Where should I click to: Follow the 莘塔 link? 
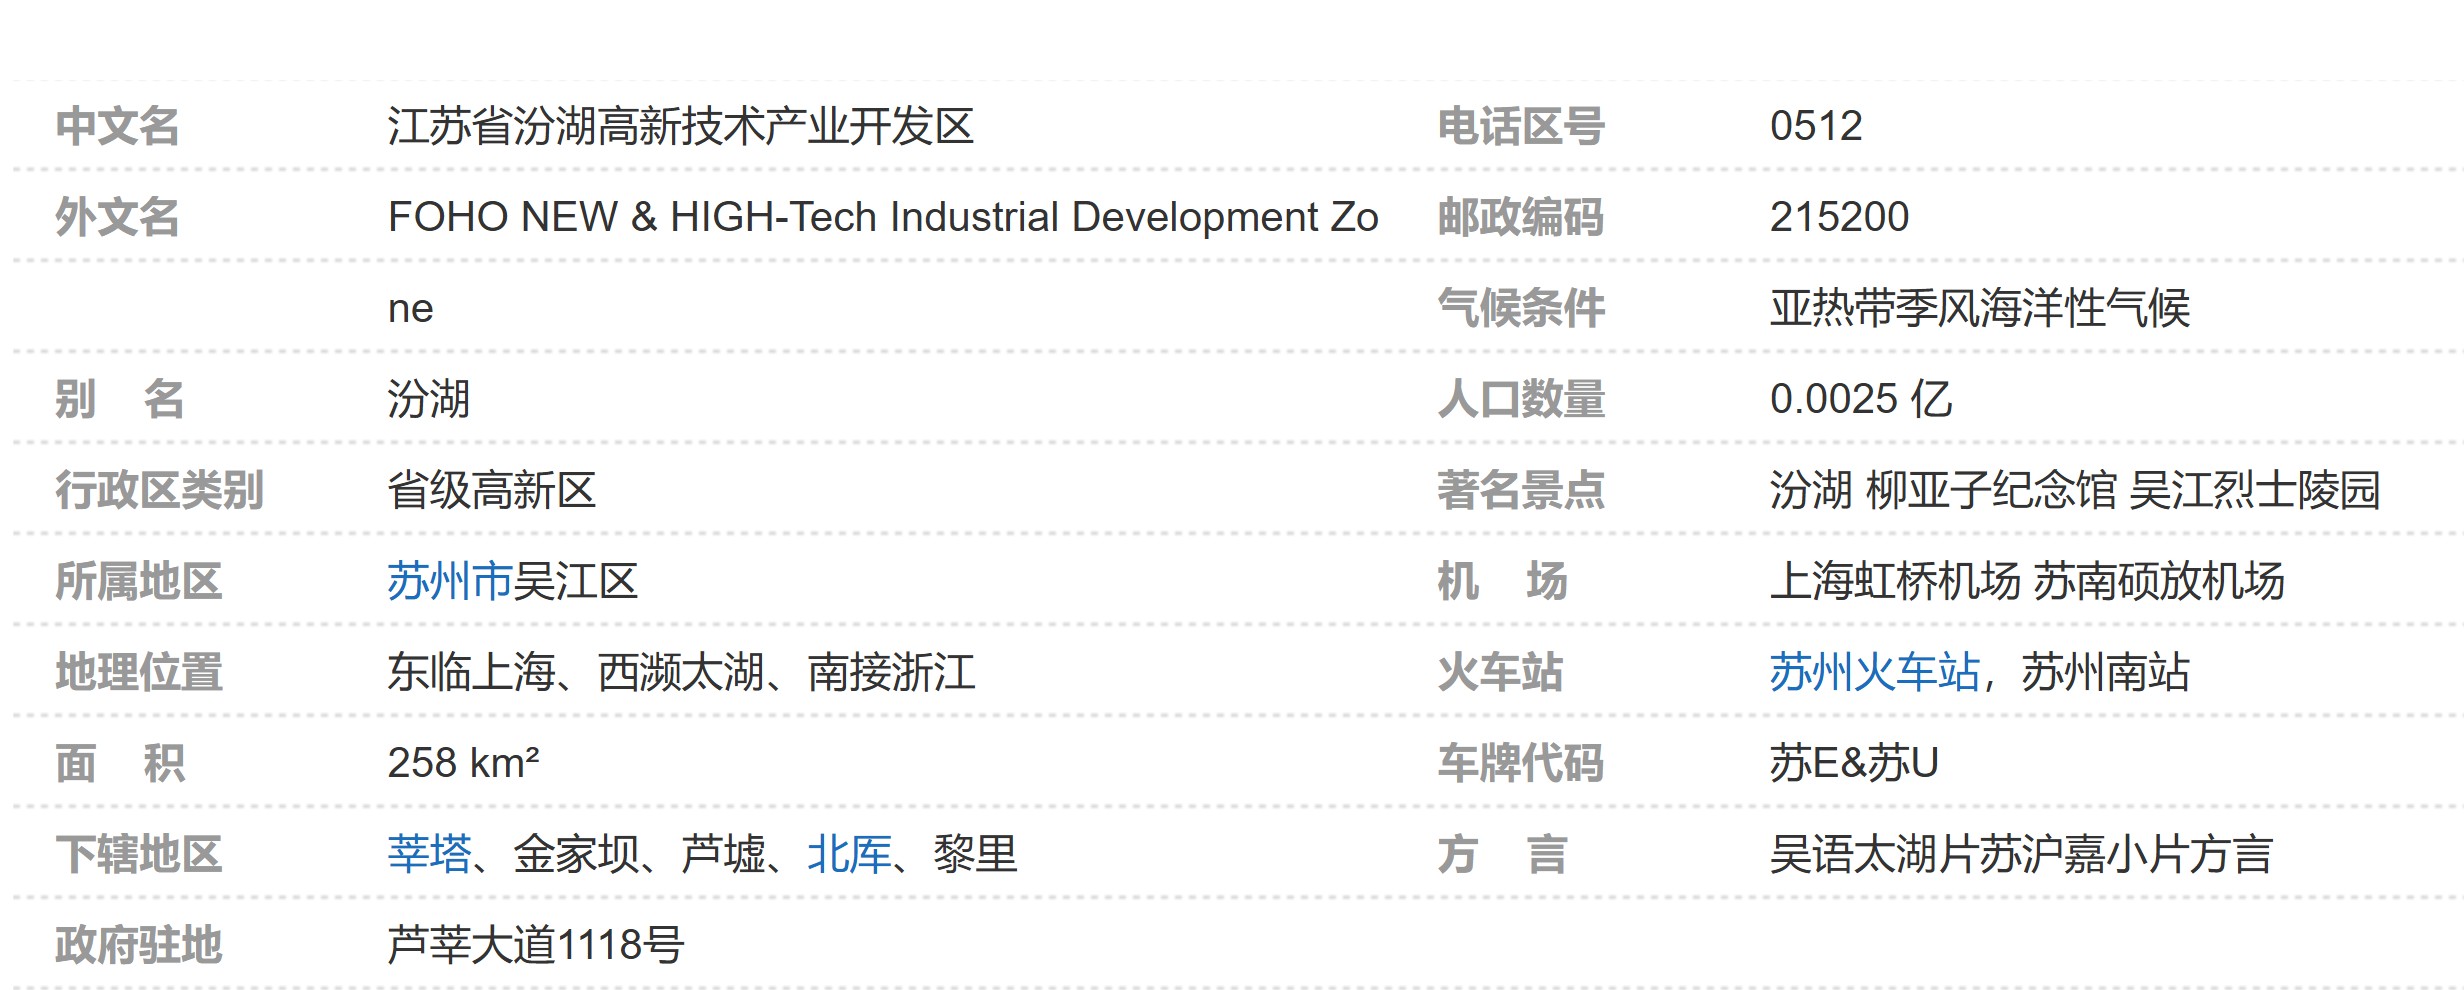[429, 854]
